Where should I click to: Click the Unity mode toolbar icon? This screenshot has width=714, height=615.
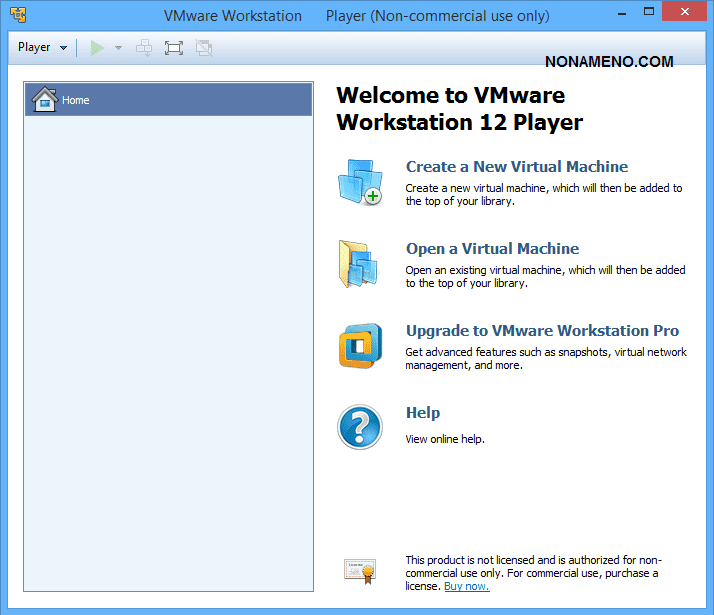pyautogui.click(x=204, y=47)
